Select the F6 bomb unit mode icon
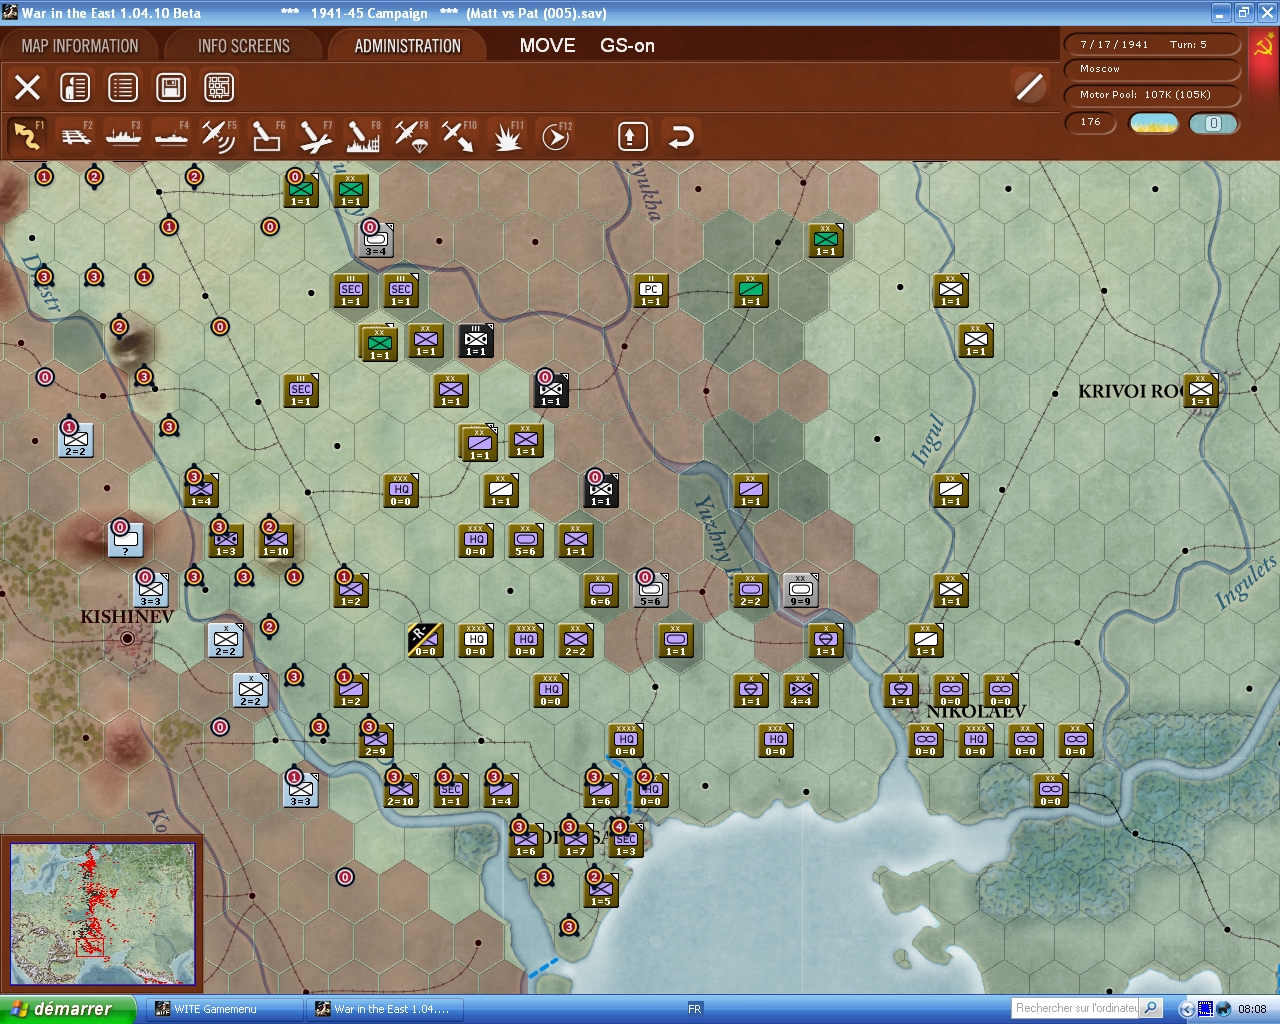The width and height of the screenshot is (1280, 1024). (267, 136)
